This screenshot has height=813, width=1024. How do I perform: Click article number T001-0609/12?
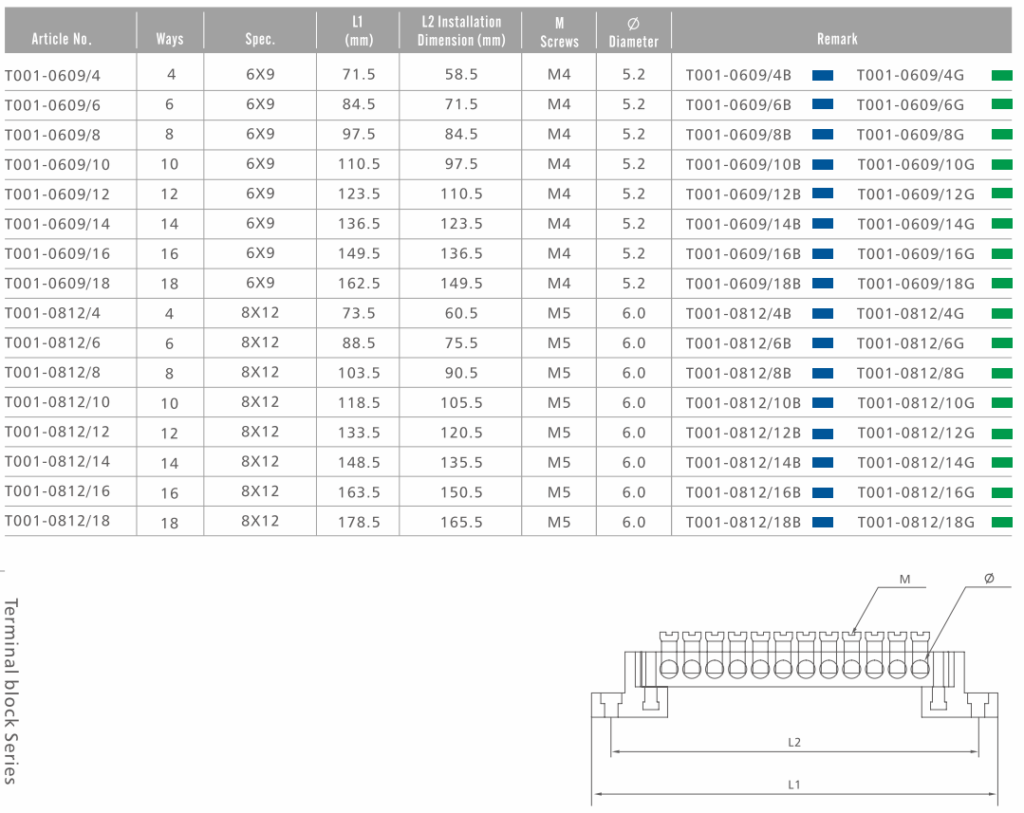click(57, 194)
